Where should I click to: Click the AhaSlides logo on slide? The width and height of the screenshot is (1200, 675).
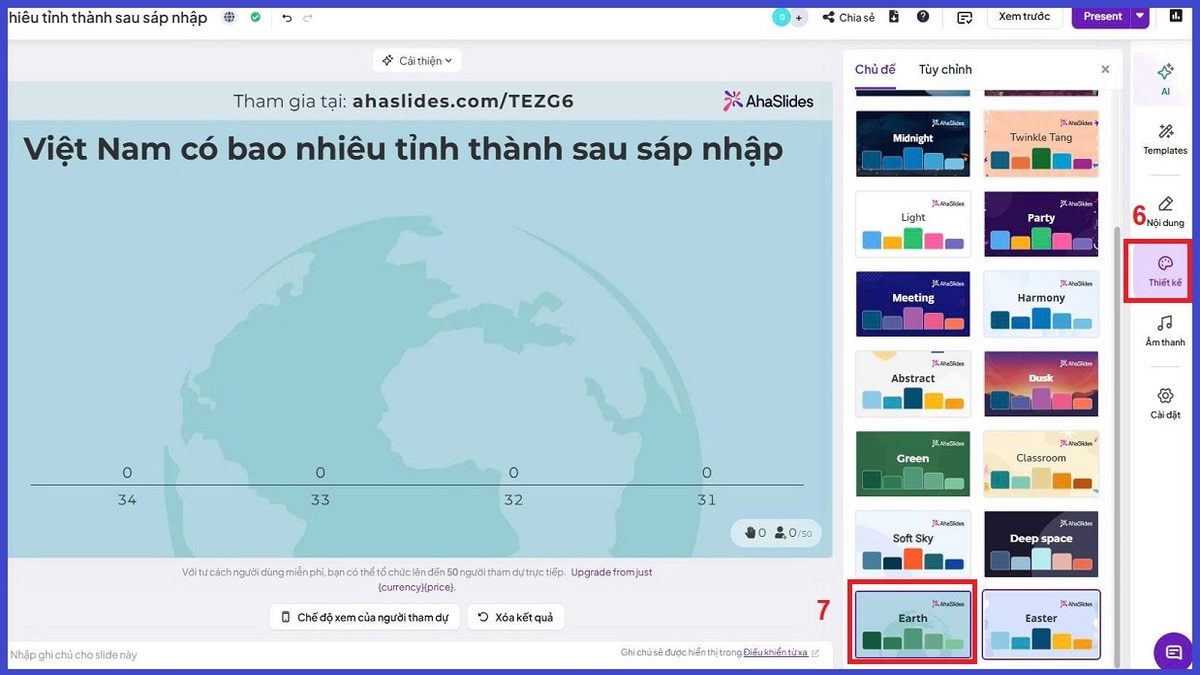(x=769, y=101)
